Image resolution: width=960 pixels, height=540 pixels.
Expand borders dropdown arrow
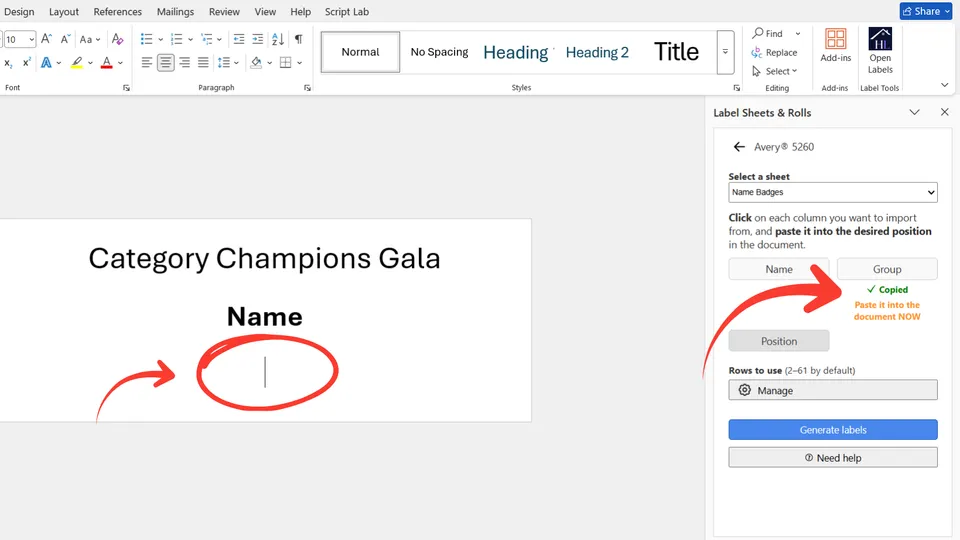tap(299, 62)
